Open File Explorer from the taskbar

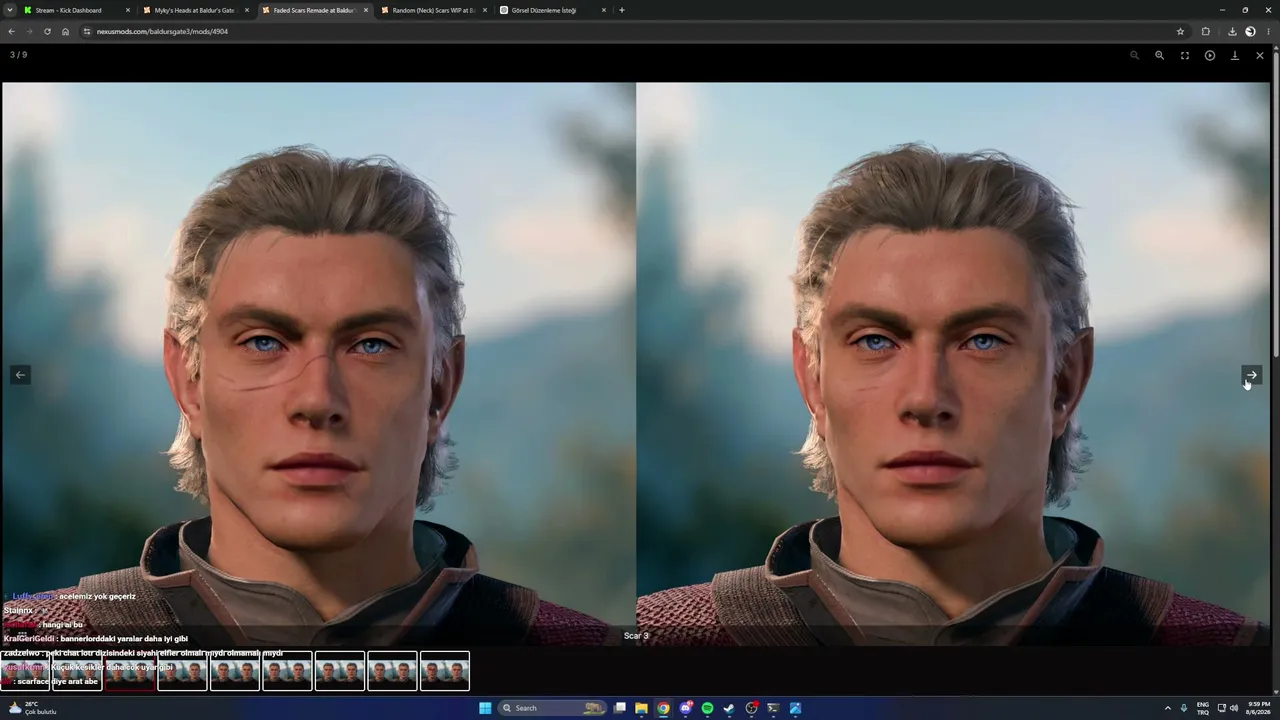641,708
